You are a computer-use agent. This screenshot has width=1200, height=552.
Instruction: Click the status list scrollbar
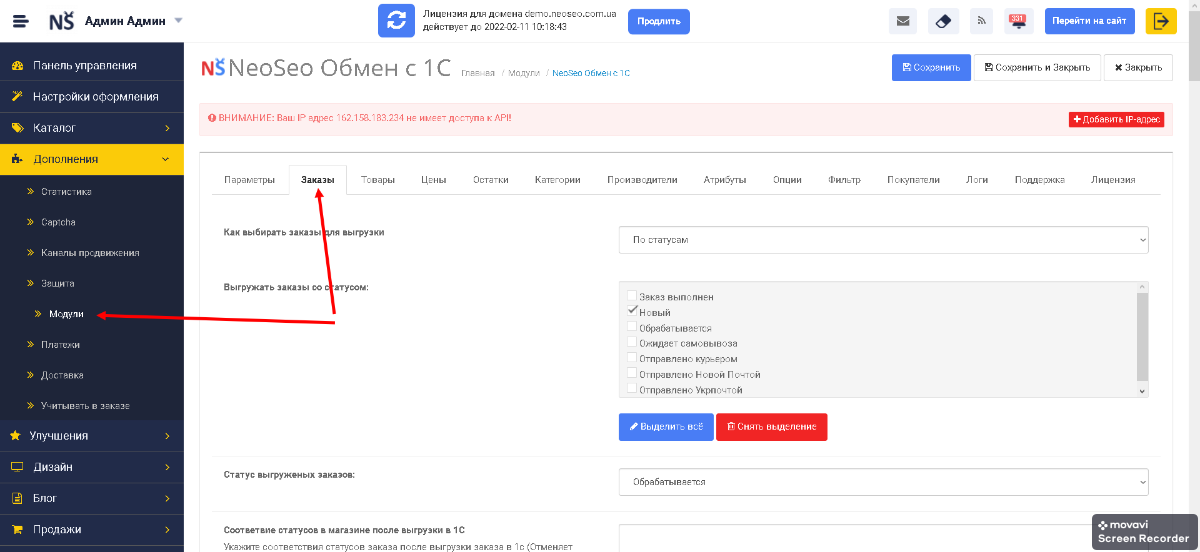tap(1143, 339)
